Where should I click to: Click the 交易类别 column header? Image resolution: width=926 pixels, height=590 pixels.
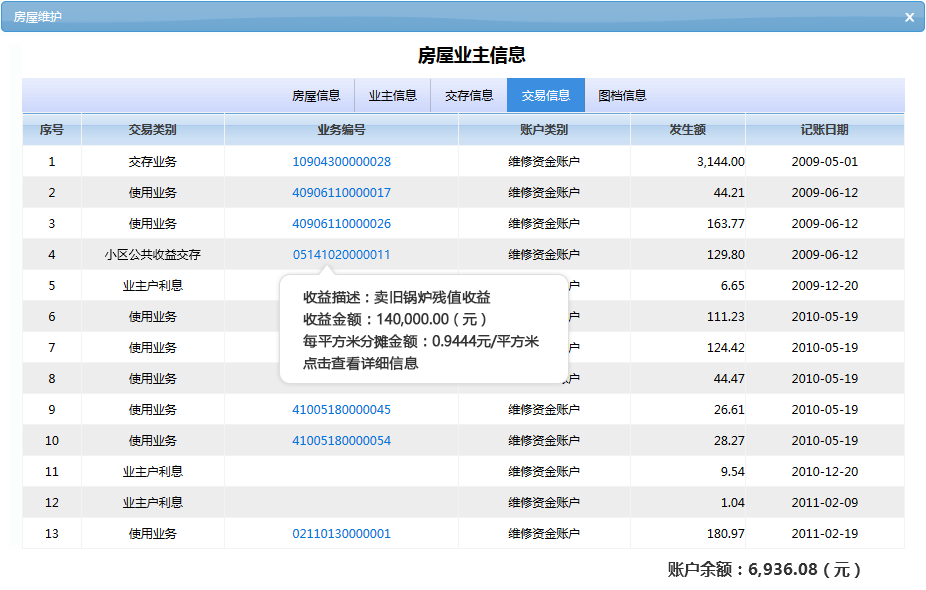tap(152, 130)
